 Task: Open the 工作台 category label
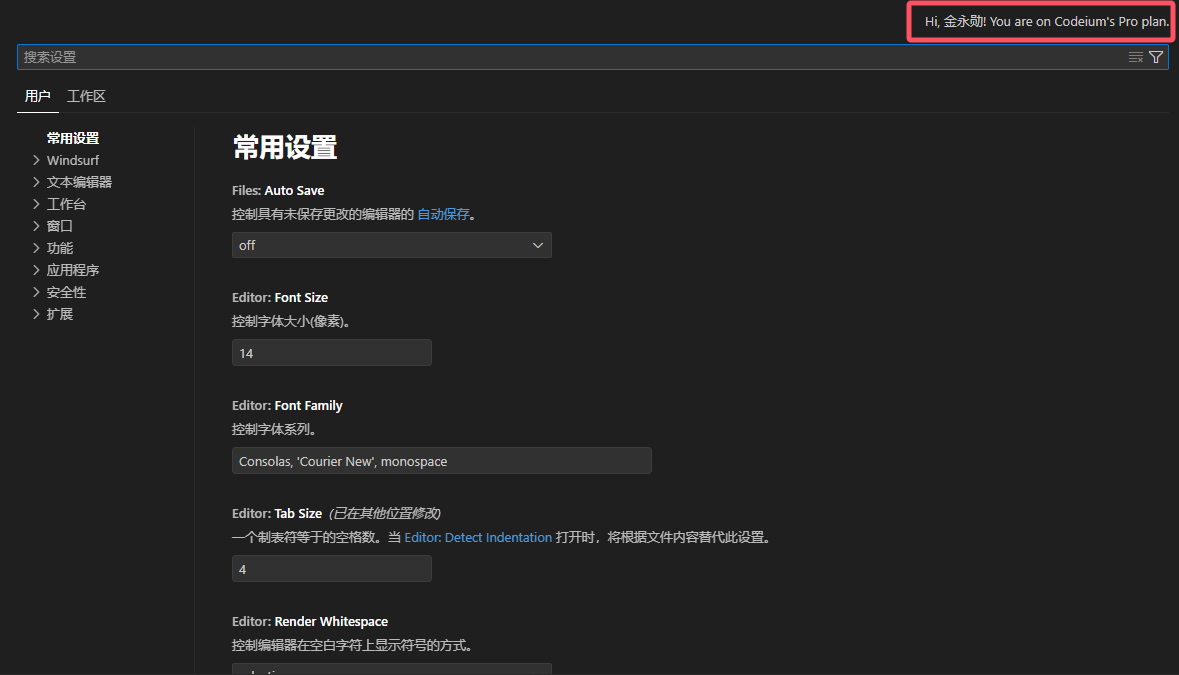[66, 204]
